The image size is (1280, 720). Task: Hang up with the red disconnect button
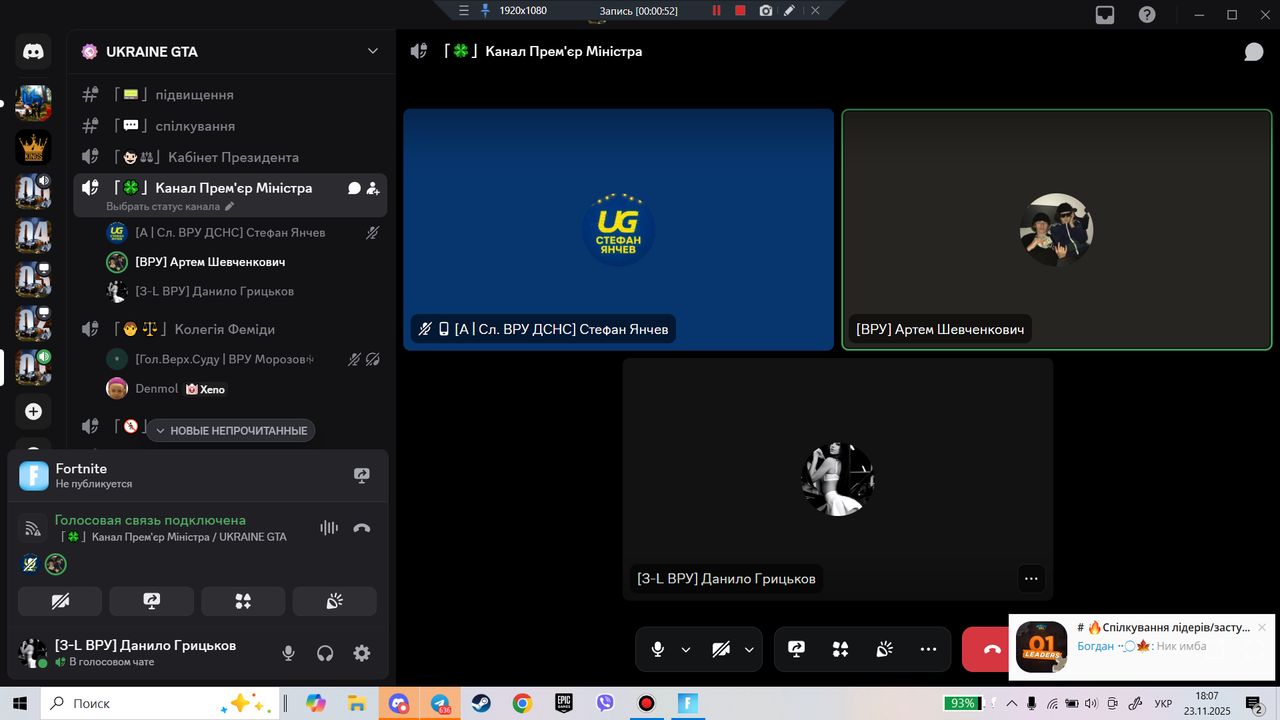tap(992, 649)
